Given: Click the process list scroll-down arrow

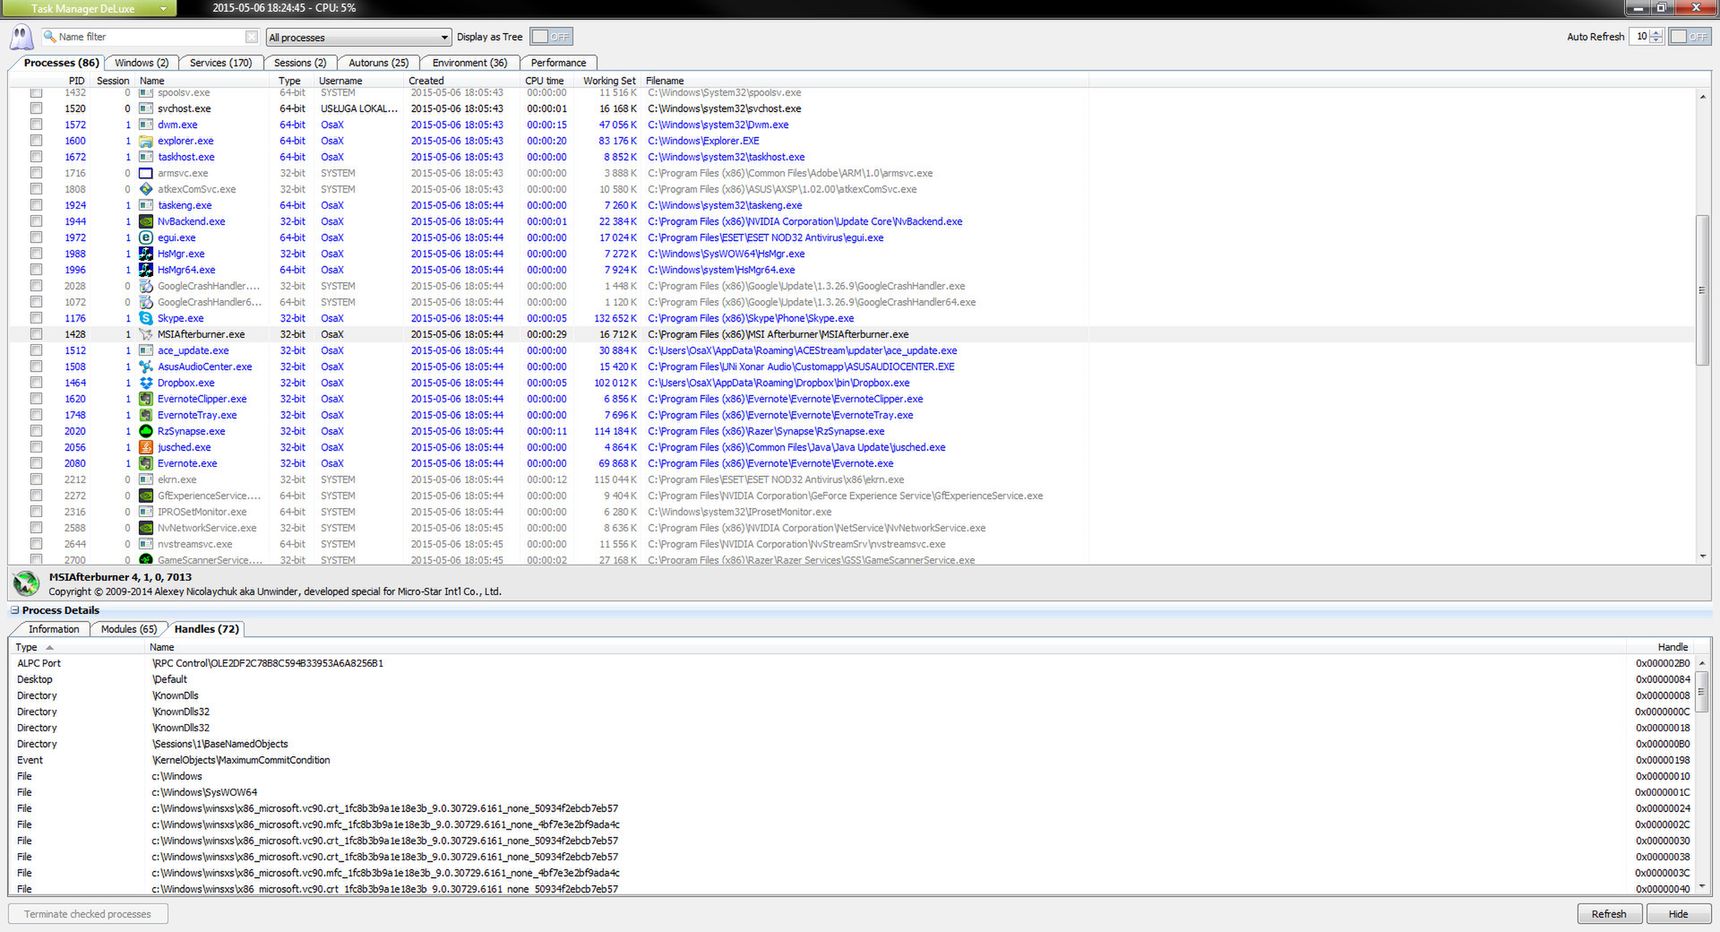Looking at the screenshot, I should pyautogui.click(x=1702, y=556).
